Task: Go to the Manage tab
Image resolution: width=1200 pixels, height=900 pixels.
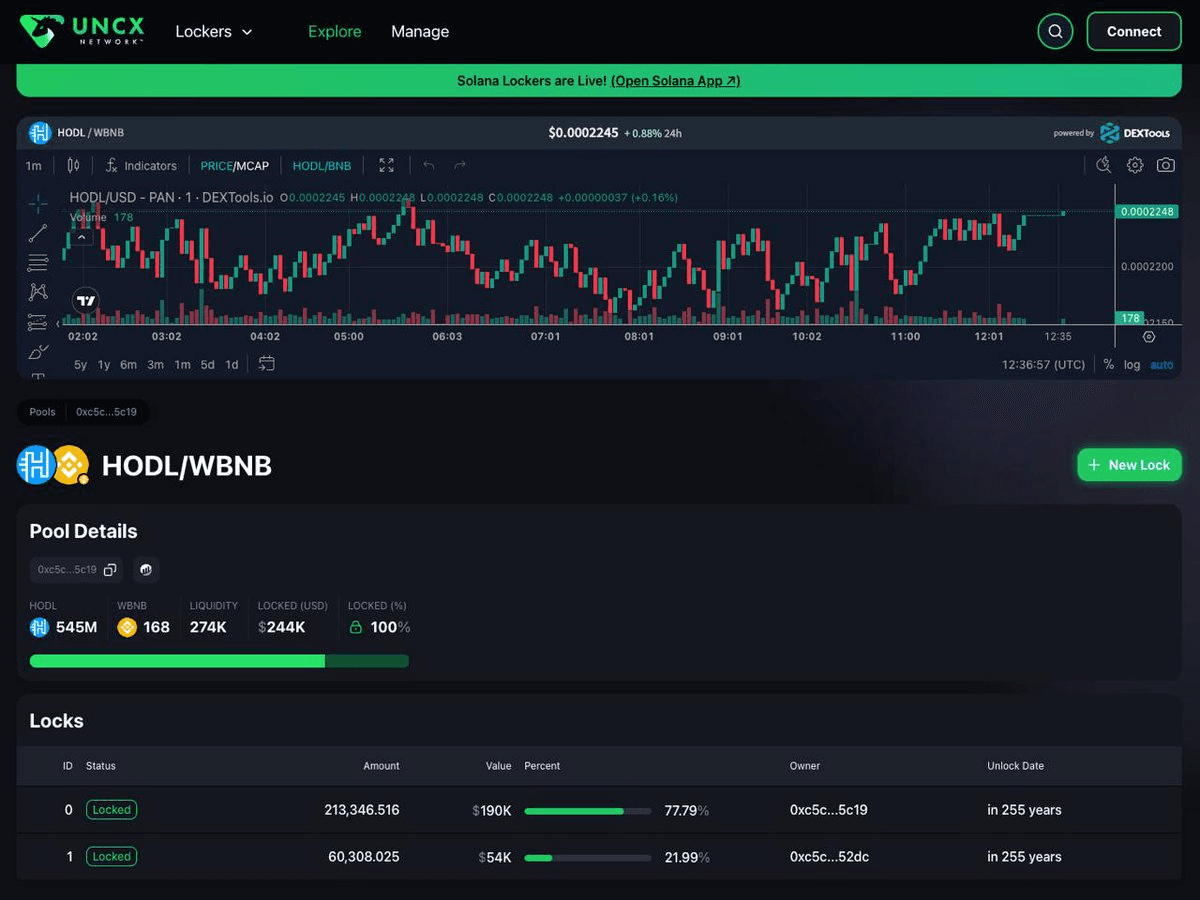Action: [420, 31]
